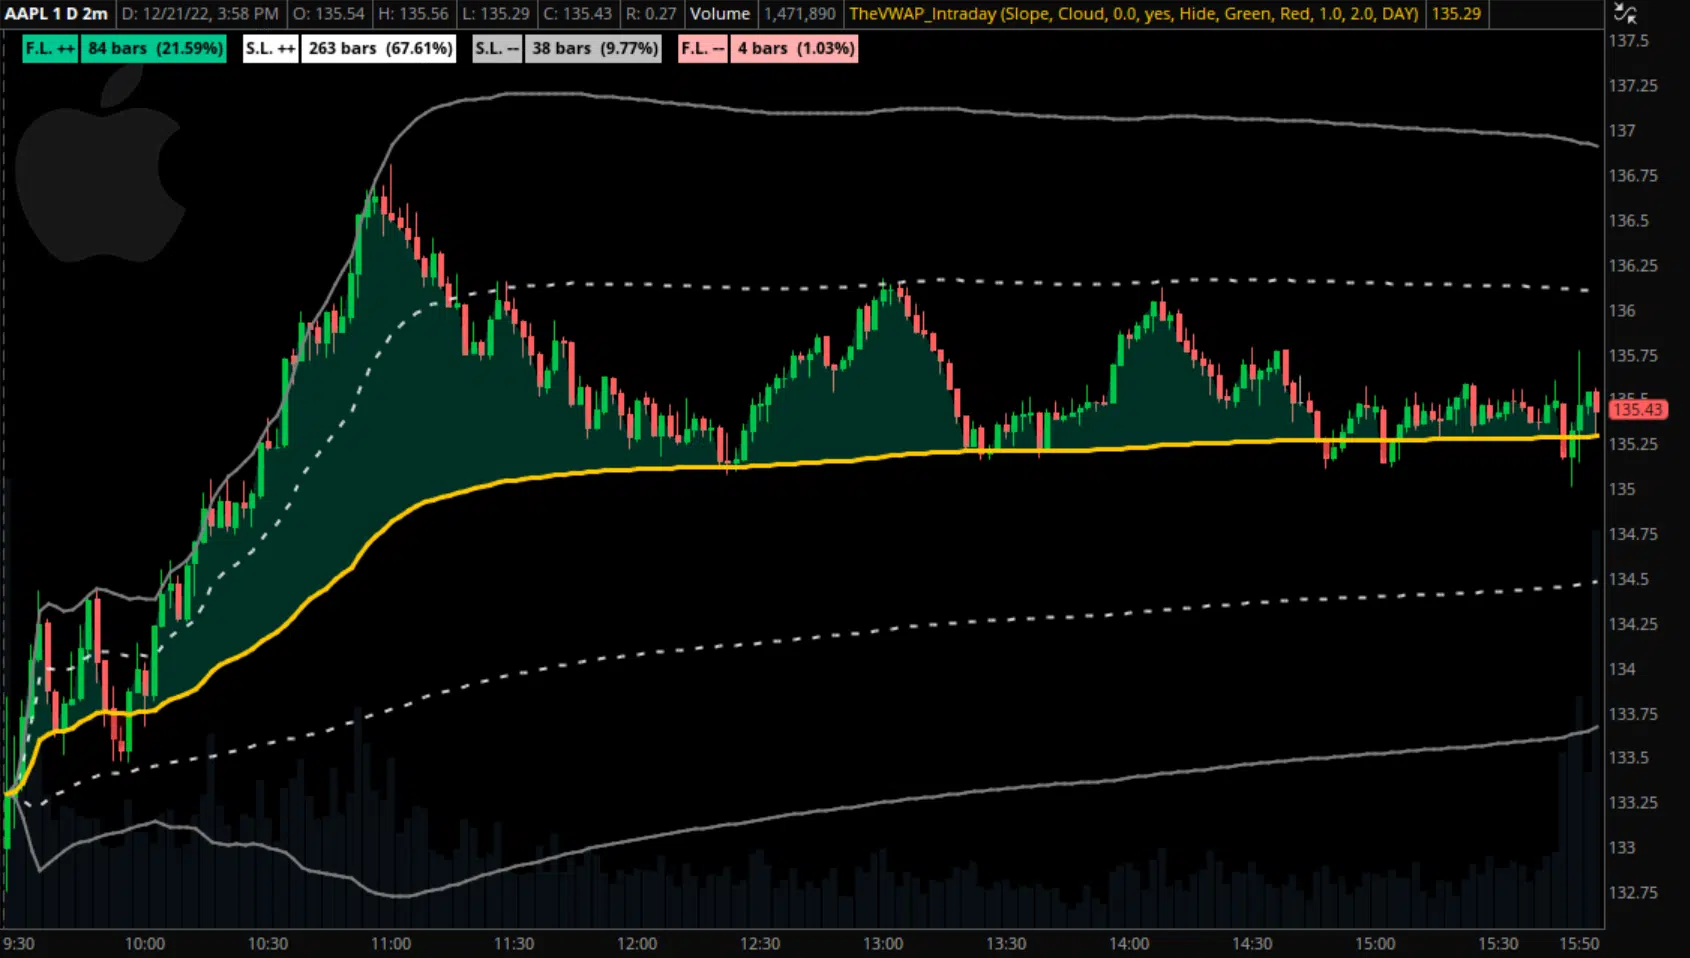Image resolution: width=1690 pixels, height=958 pixels.
Task: Click the 15:30 time axis label
Action: [x=1498, y=943]
